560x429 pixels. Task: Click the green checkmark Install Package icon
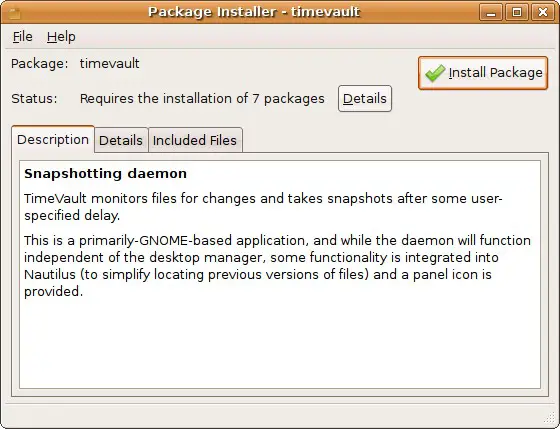[x=435, y=73]
